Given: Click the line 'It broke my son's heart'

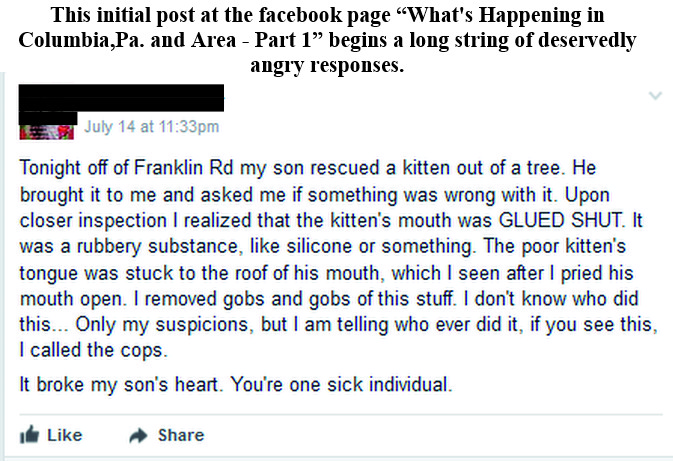Looking at the screenshot, I should (x=123, y=384).
